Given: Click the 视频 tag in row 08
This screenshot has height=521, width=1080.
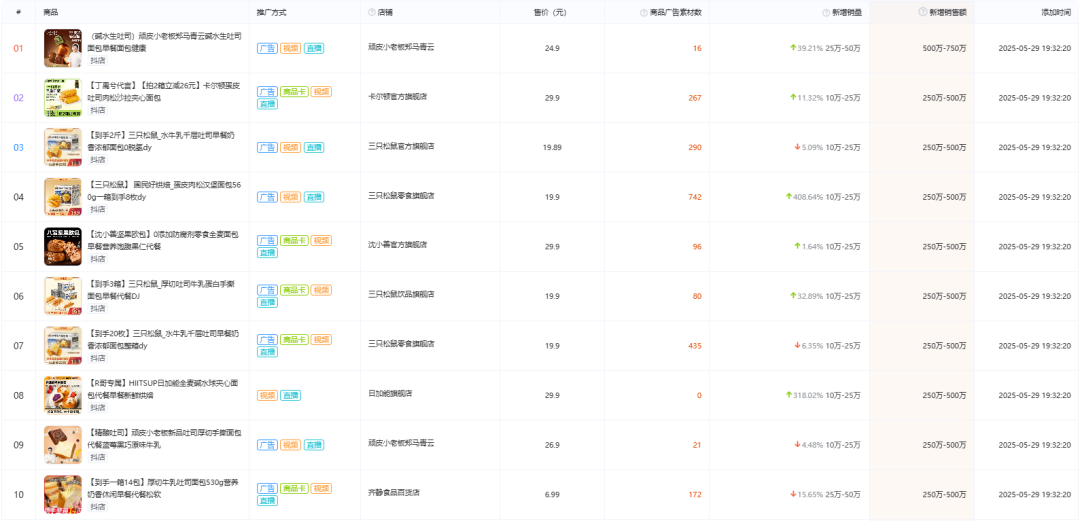Looking at the screenshot, I should pos(267,396).
